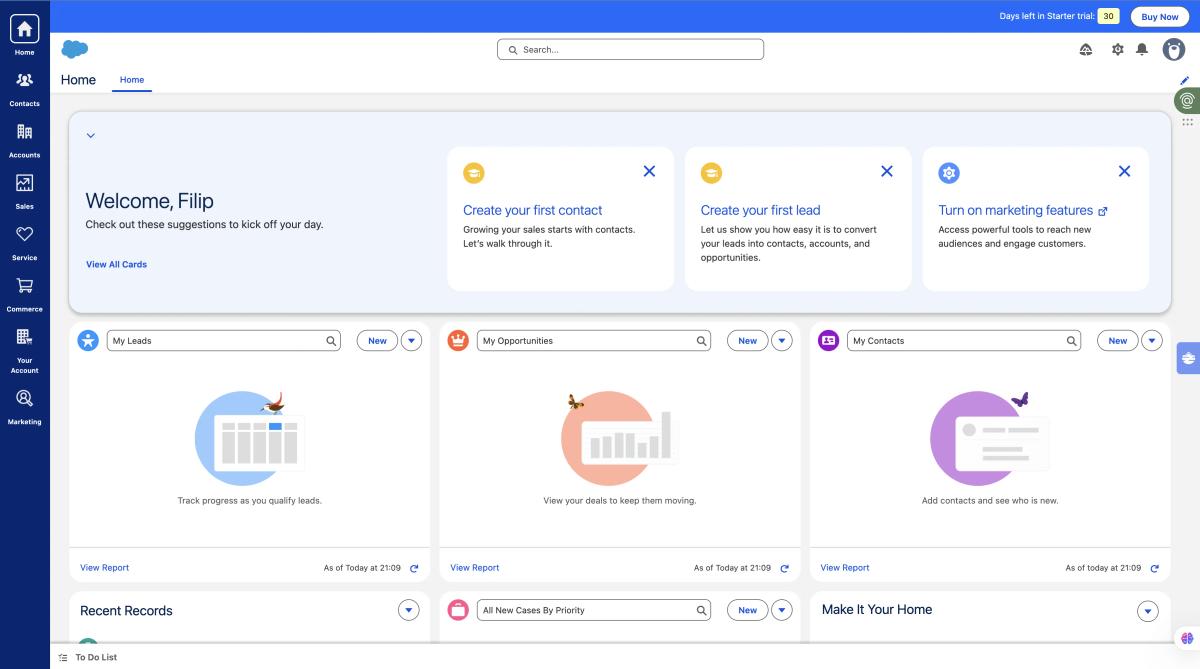Screen dimensions: 1200x669
Task: Click the trial days left badge
Action: coord(1108,17)
